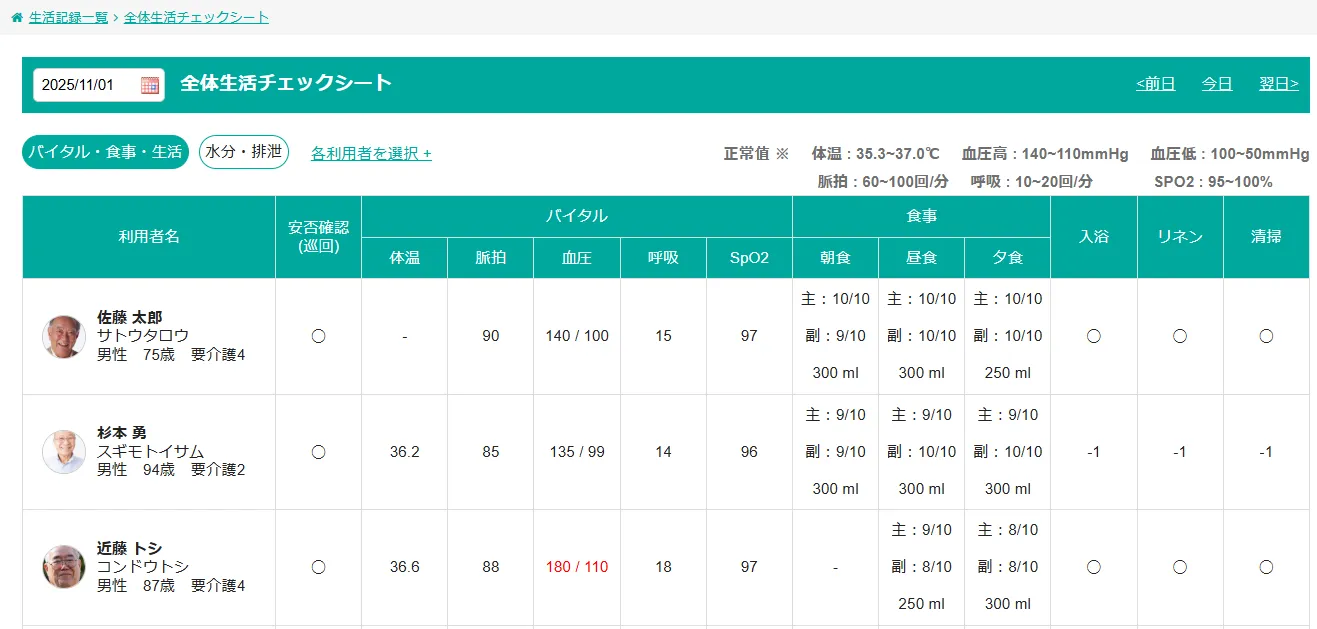Click 杉本 勇's profile photo
This screenshot has height=629, width=1317.
(64, 452)
